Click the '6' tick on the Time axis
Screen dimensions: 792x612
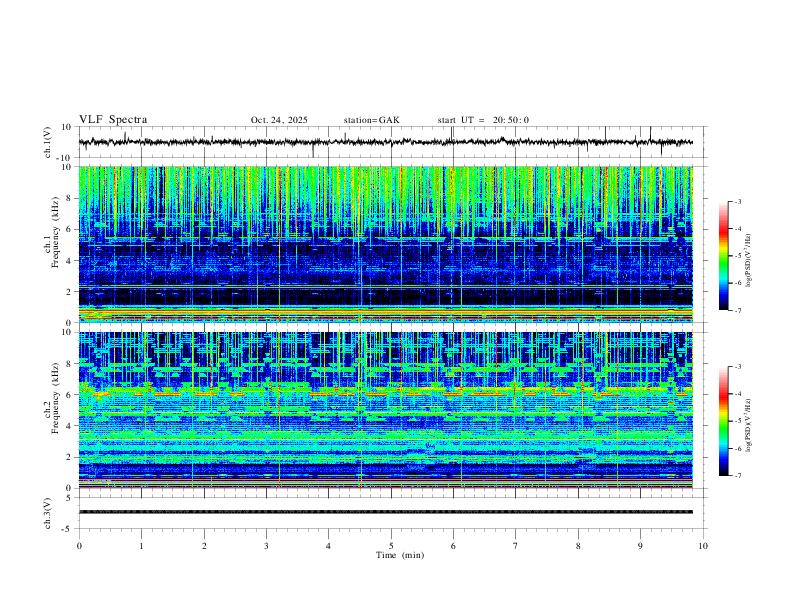(x=454, y=546)
